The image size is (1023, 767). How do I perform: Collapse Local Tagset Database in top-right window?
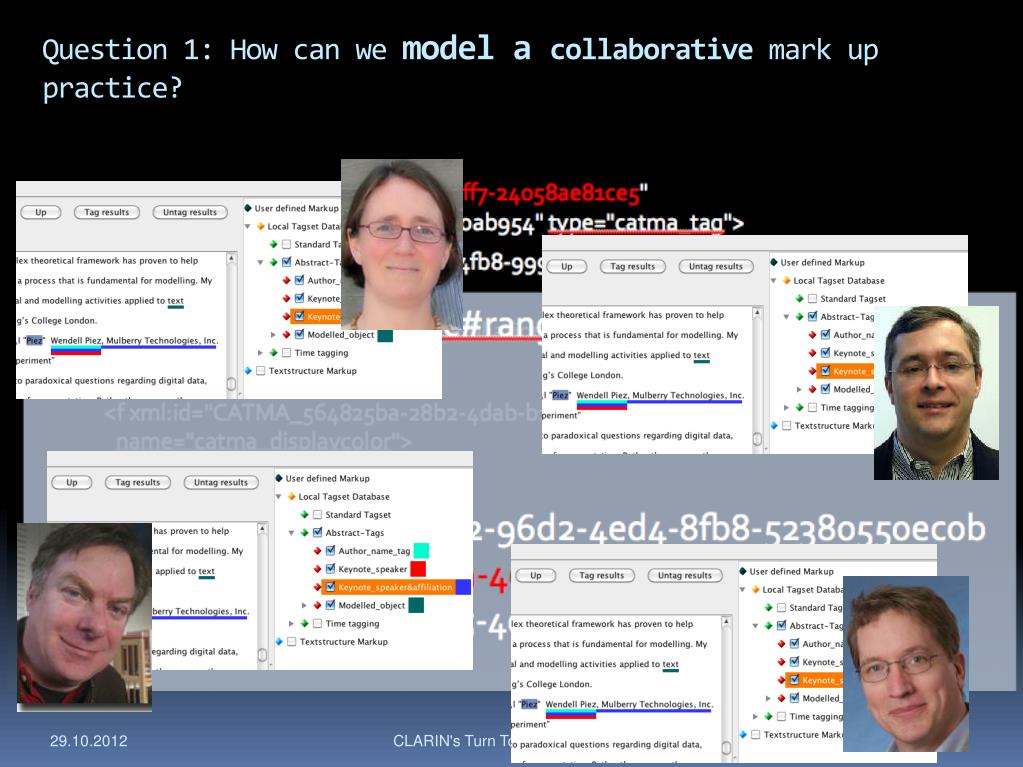coord(774,281)
